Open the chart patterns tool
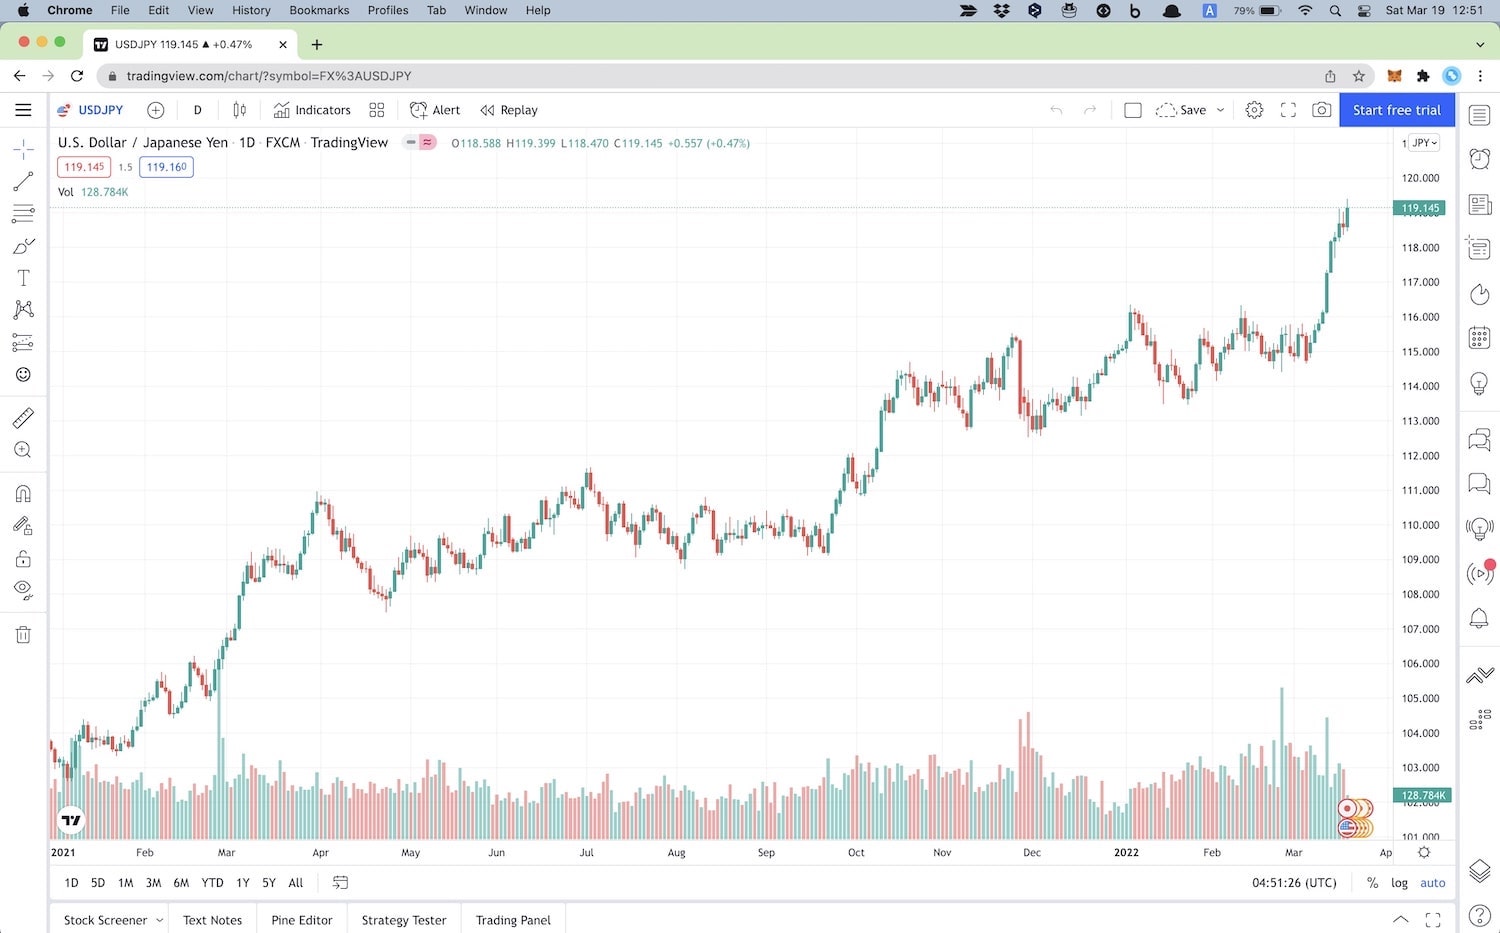Image resolution: width=1500 pixels, height=933 pixels. [x=23, y=310]
